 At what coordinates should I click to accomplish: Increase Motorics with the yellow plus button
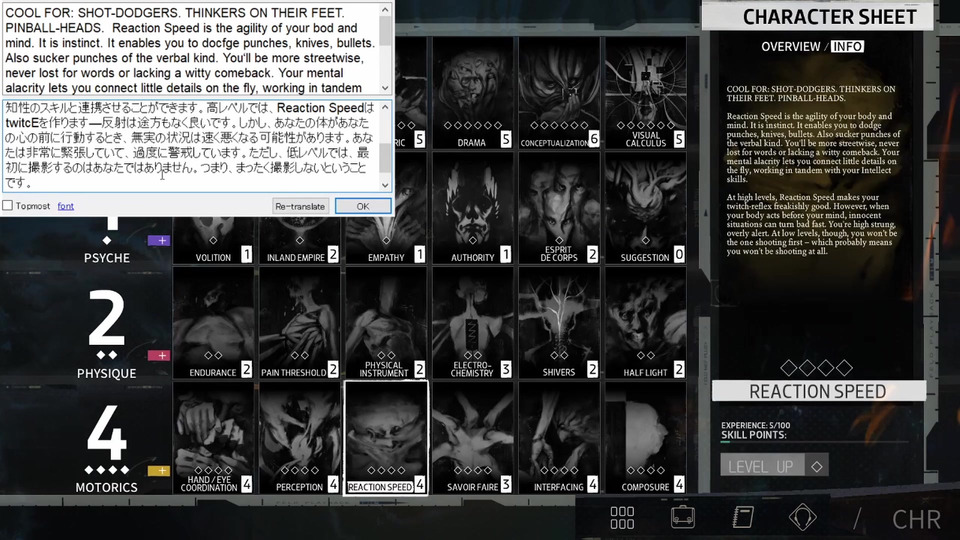pos(159,471)
